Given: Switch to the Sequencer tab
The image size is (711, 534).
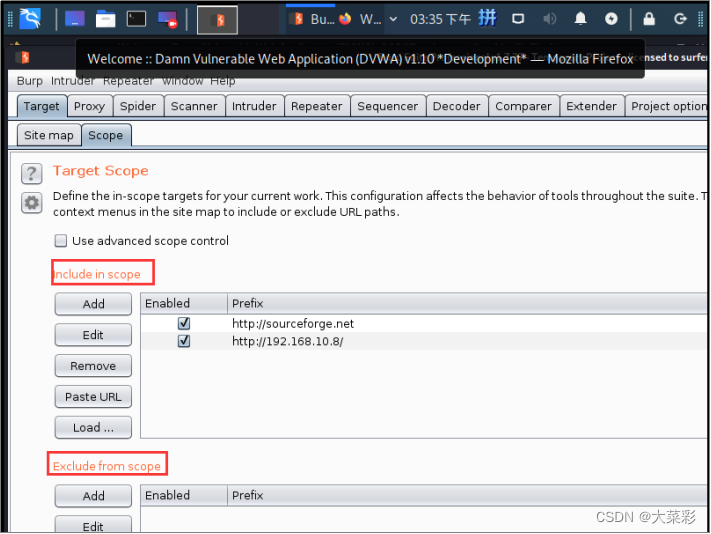Looking at the screenshot, I should point(388,106).
